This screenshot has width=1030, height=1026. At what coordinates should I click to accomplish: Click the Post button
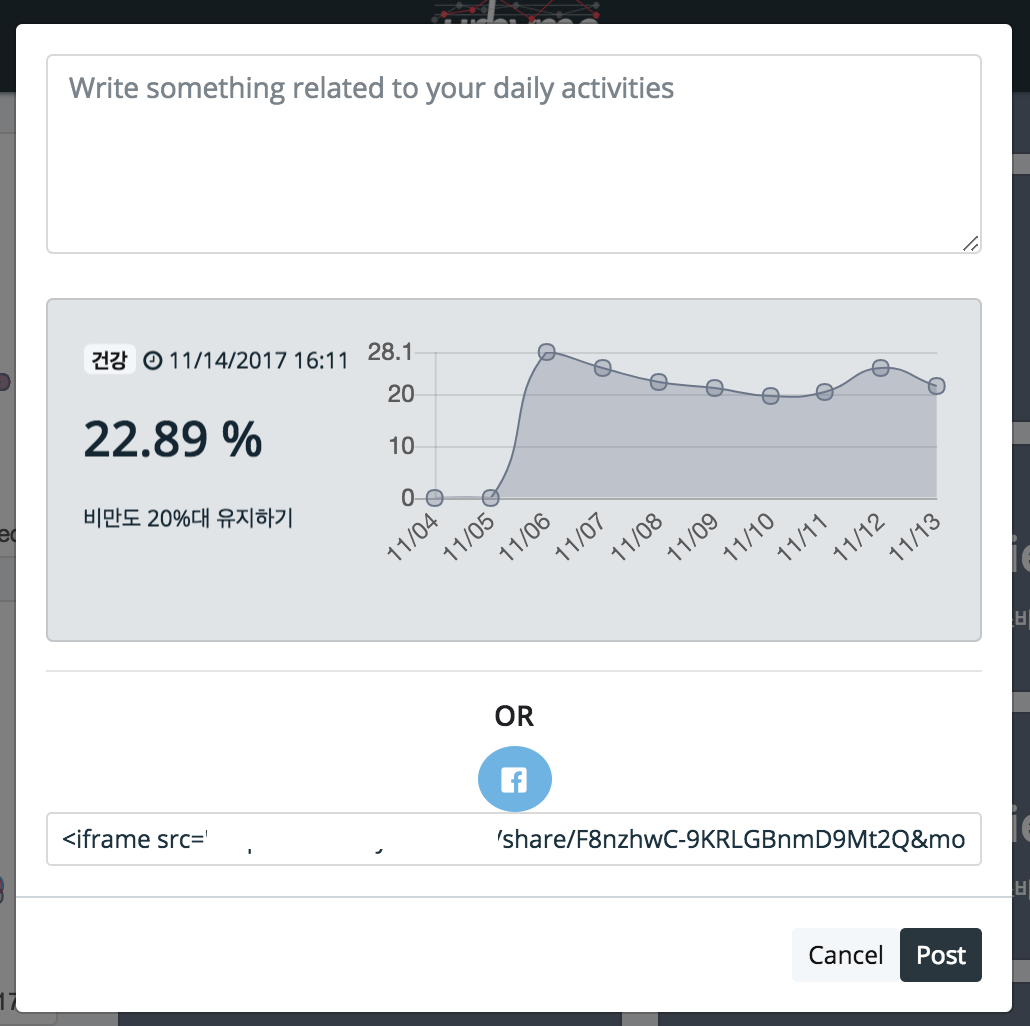point(941,955)
